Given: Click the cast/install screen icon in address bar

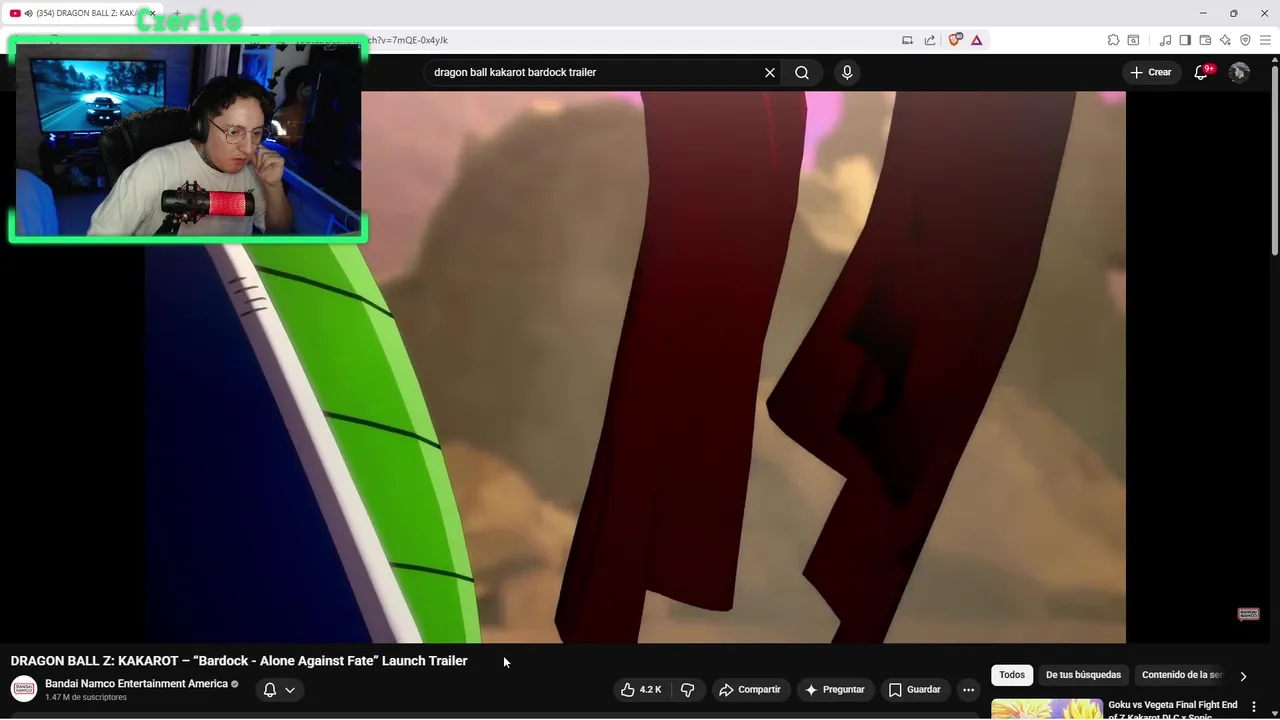Looking at the screenshot, I should (x=907, y=40).
